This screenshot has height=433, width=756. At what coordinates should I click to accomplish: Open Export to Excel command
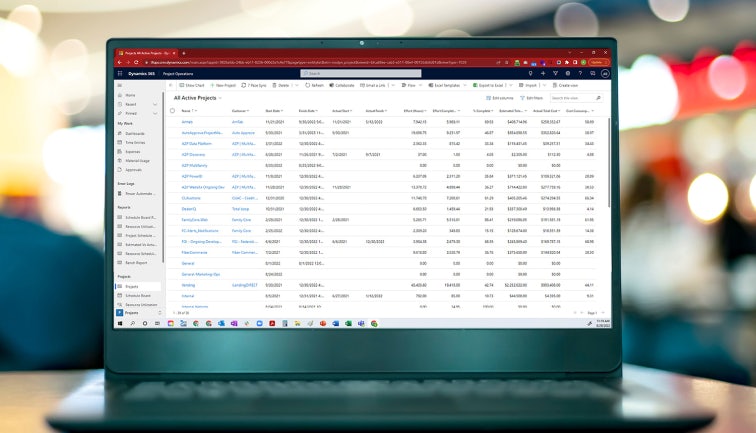pos(488,85)
